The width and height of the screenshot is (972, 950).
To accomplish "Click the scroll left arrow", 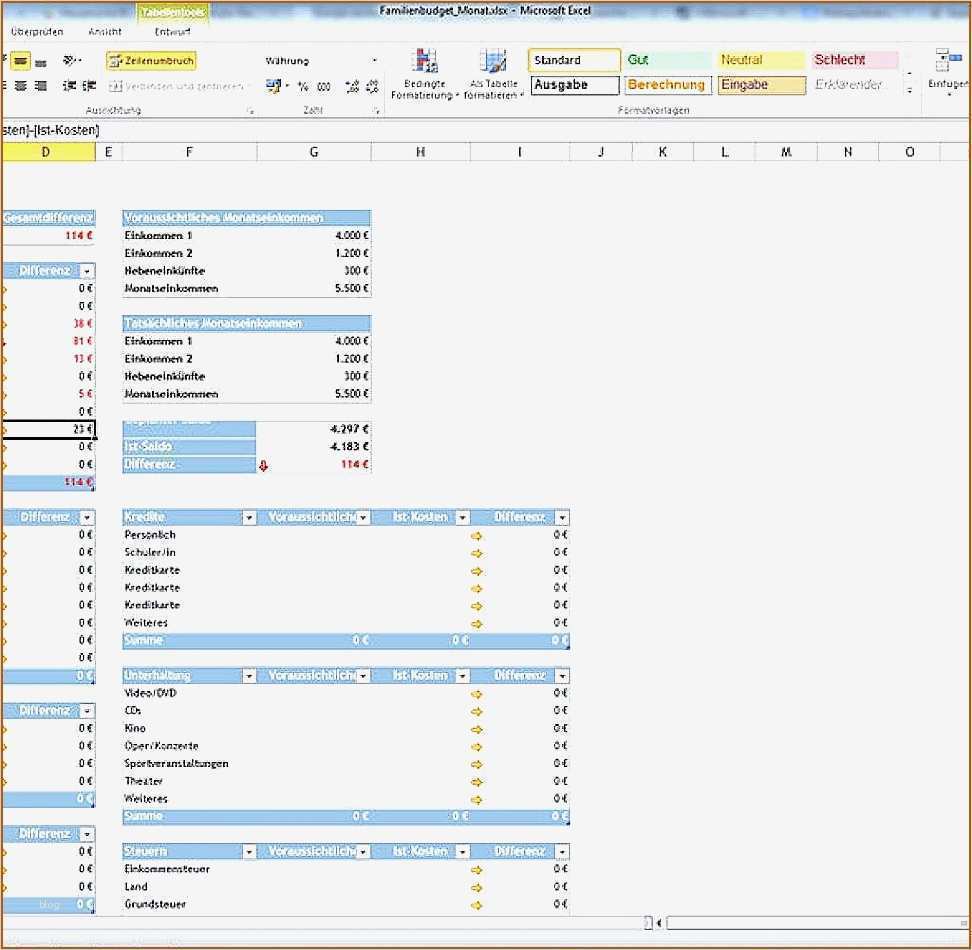I will click(658, 924).
